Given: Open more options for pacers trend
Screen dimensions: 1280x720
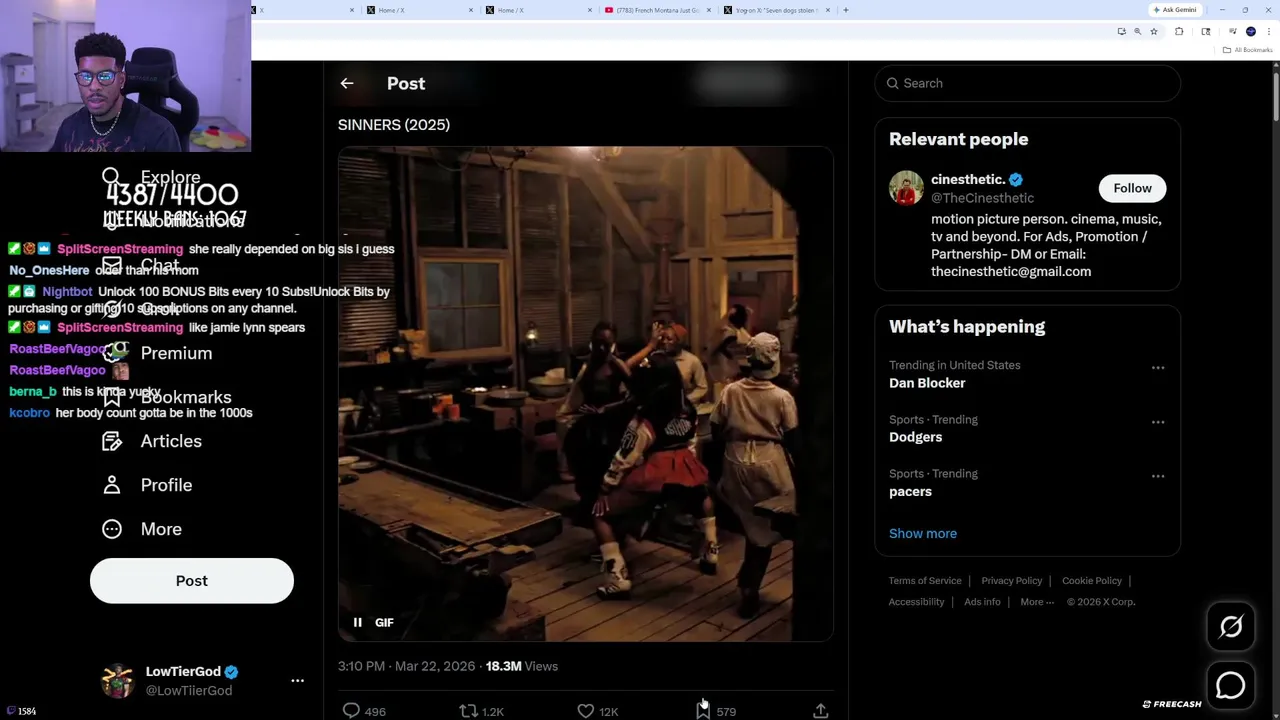Looking at the screenshot, I should click(1158, 476).
